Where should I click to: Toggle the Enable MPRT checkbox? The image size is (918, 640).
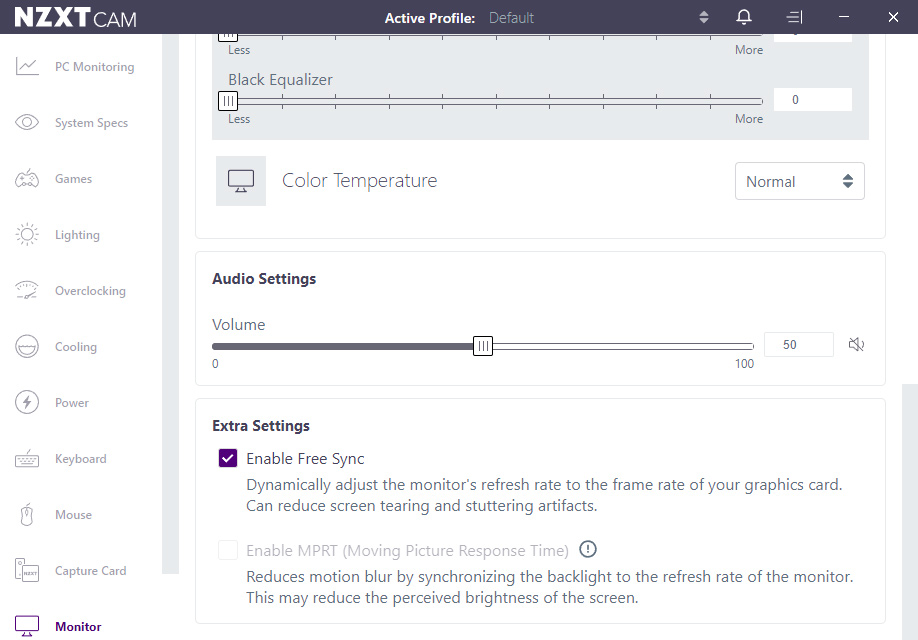point(228,550)
